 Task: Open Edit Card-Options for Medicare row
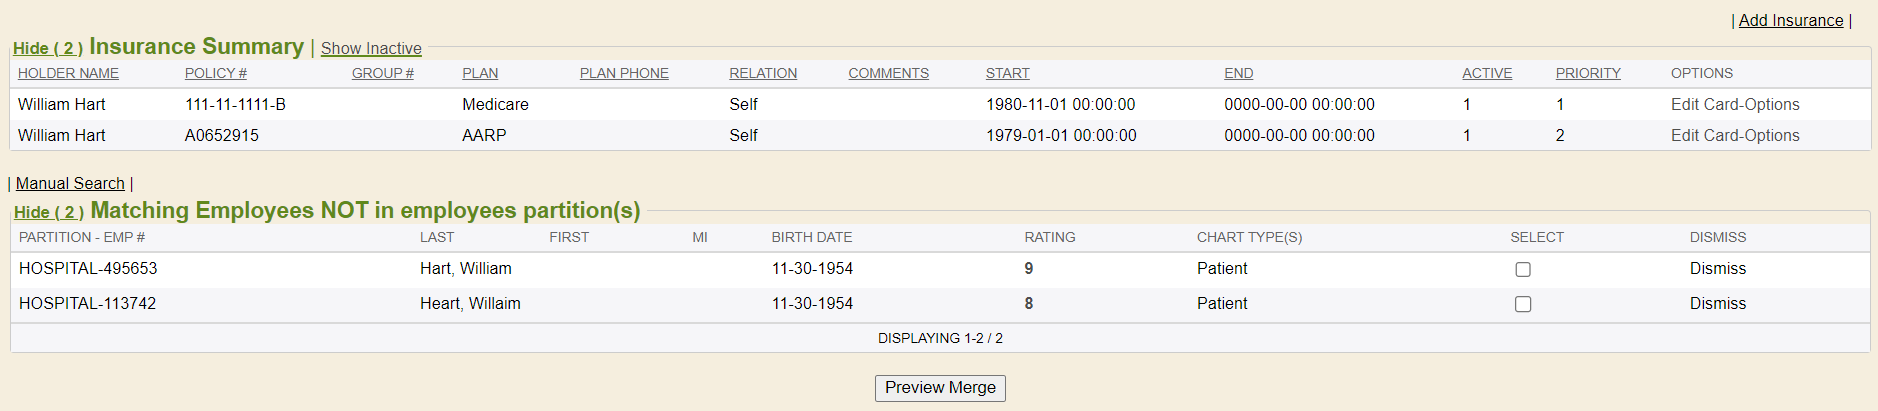(1734, 104)
